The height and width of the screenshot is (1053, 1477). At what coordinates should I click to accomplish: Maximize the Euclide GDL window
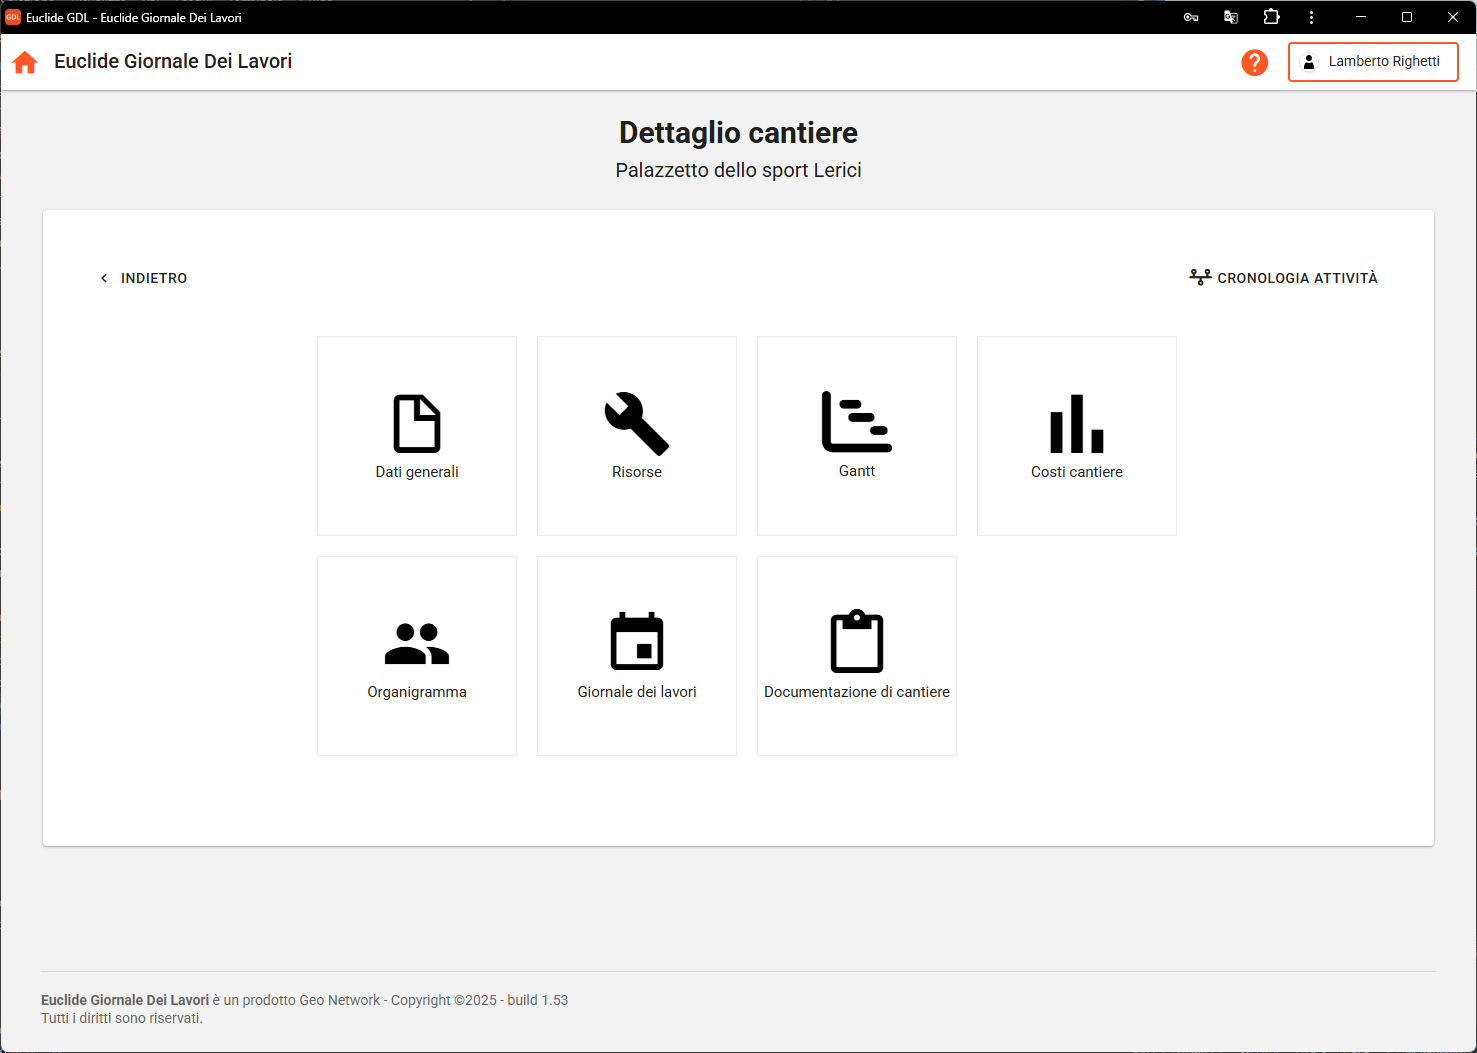1407,17
